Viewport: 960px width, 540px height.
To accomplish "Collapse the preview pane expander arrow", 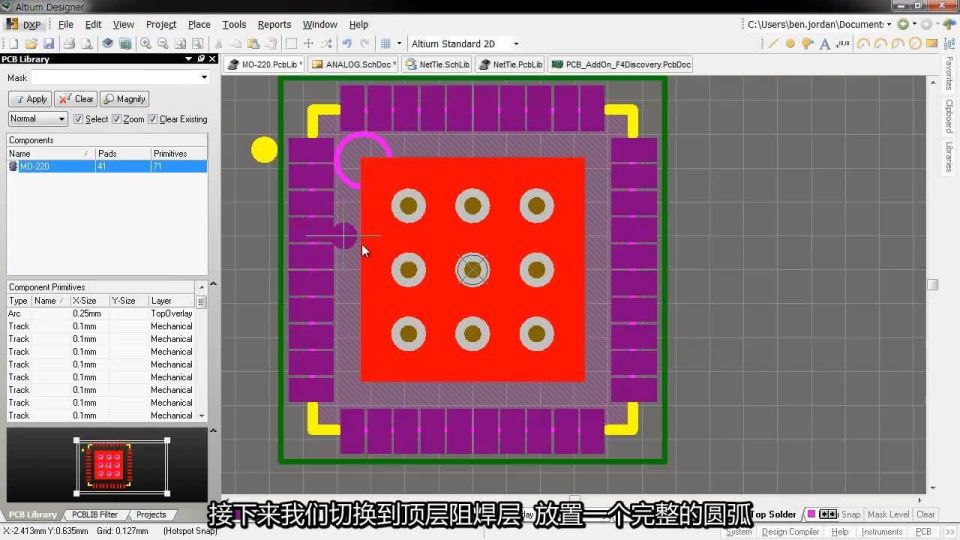I will 213,431.
